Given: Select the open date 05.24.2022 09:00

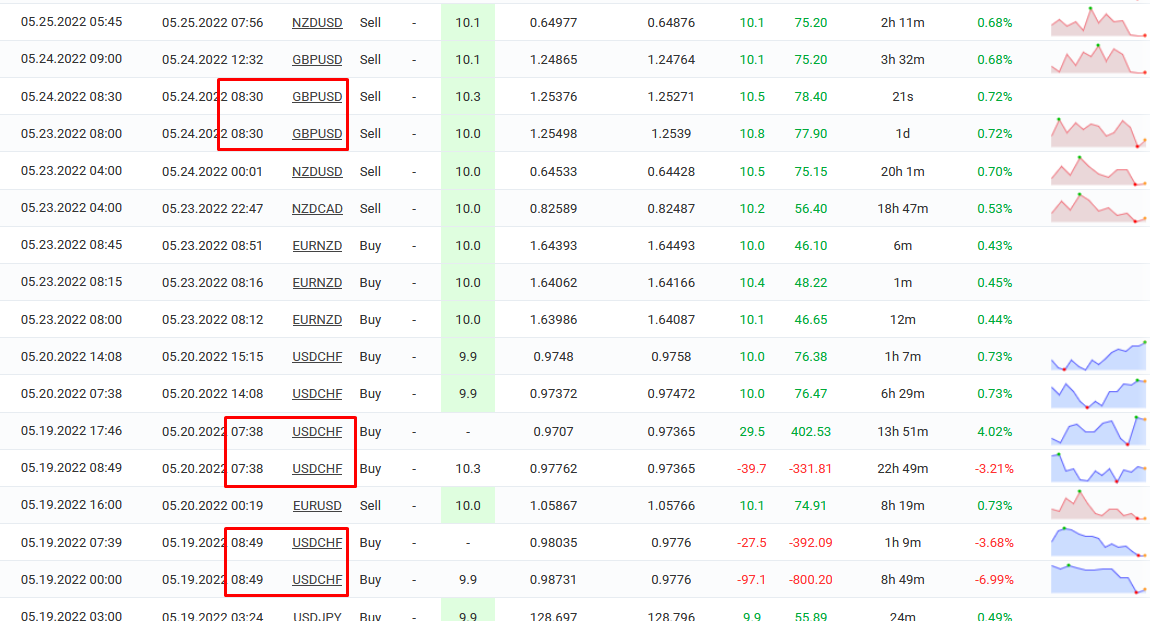Looking at the screenshot, I should pyautogui.click(x=71, y=59).
